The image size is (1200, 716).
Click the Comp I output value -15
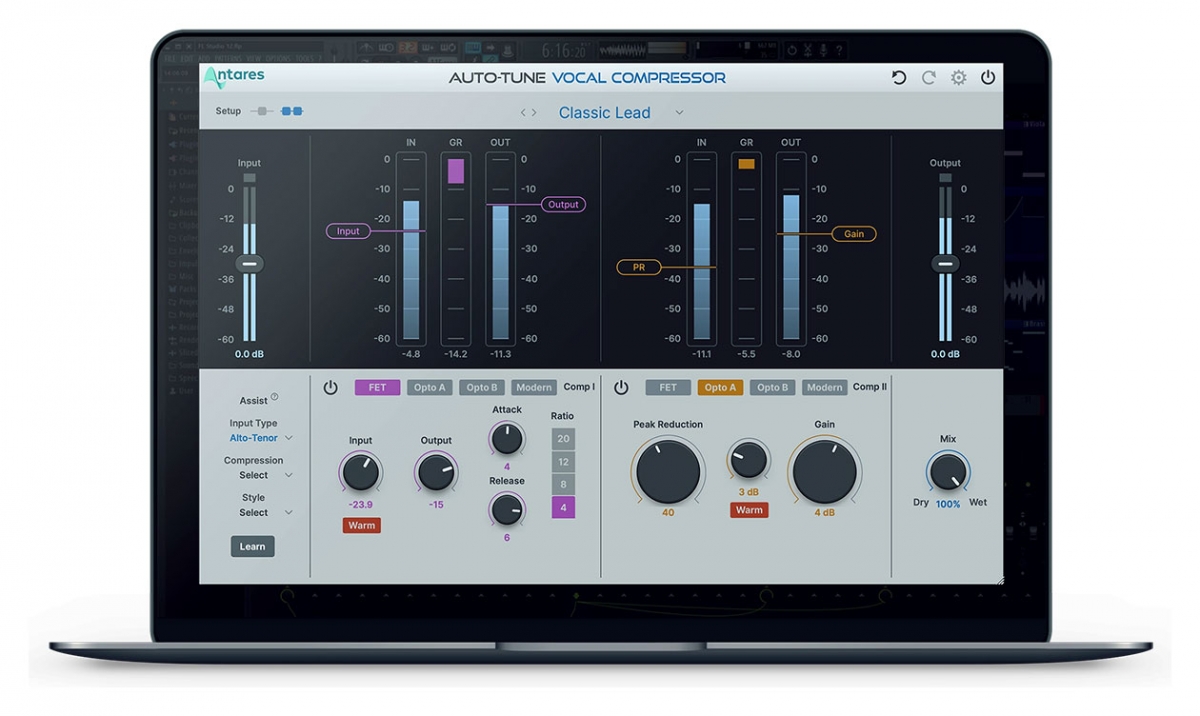click(436, 505)
